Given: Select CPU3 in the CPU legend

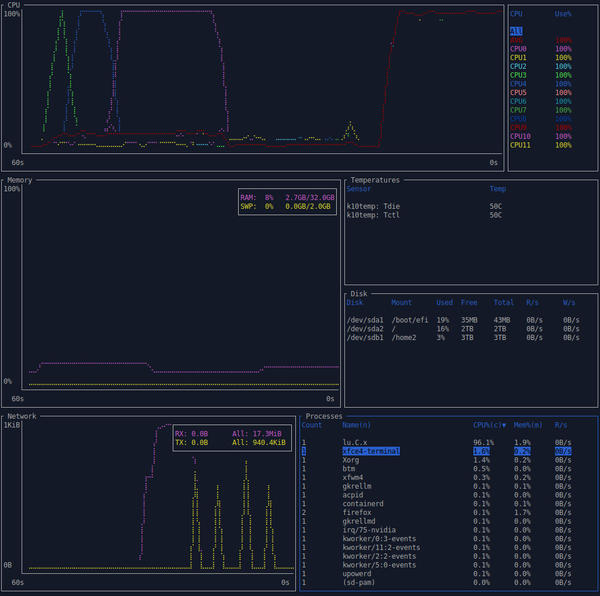Looking at the screenshot, I should click(541, 75).
